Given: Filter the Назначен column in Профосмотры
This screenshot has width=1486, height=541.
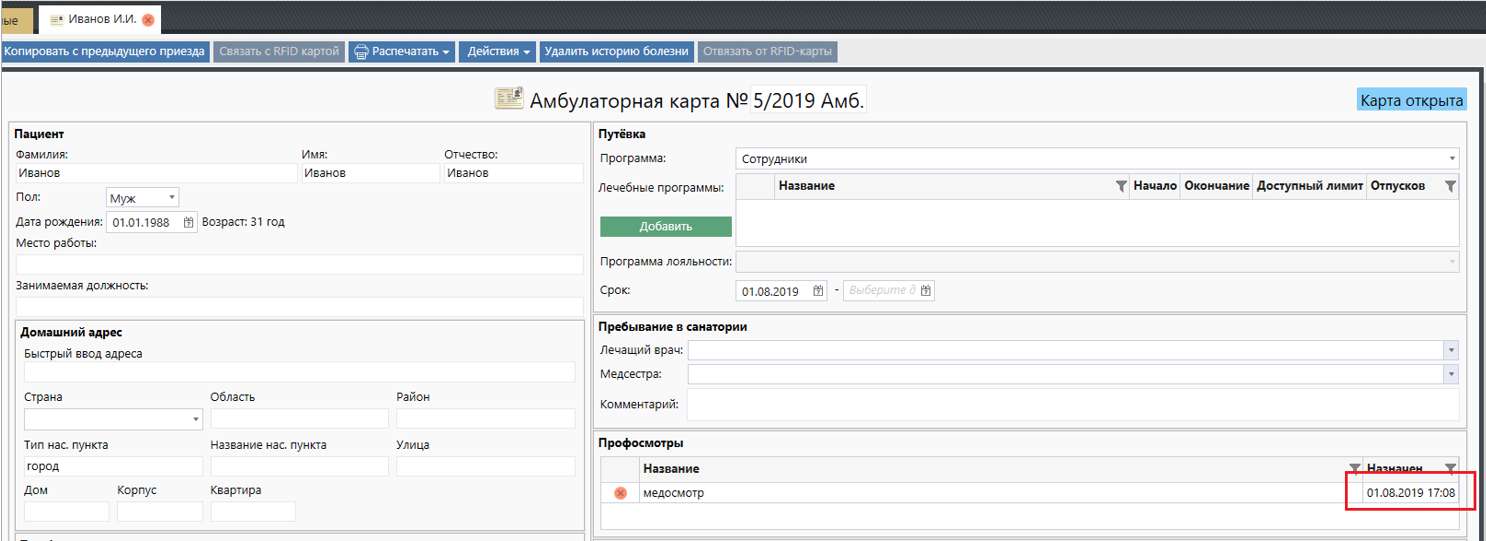Looking at the screenshot, I should (1450, 468).
